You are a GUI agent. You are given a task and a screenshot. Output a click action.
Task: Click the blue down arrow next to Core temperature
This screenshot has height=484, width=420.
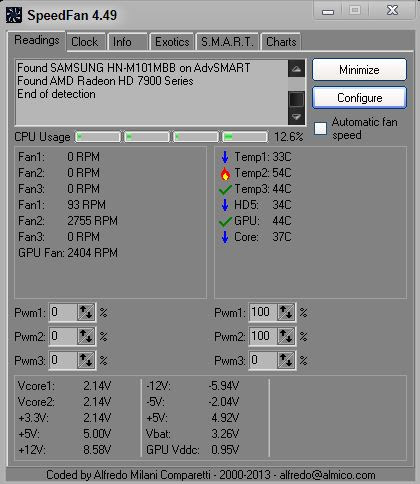pyautogui.click(x=225, y=237)
